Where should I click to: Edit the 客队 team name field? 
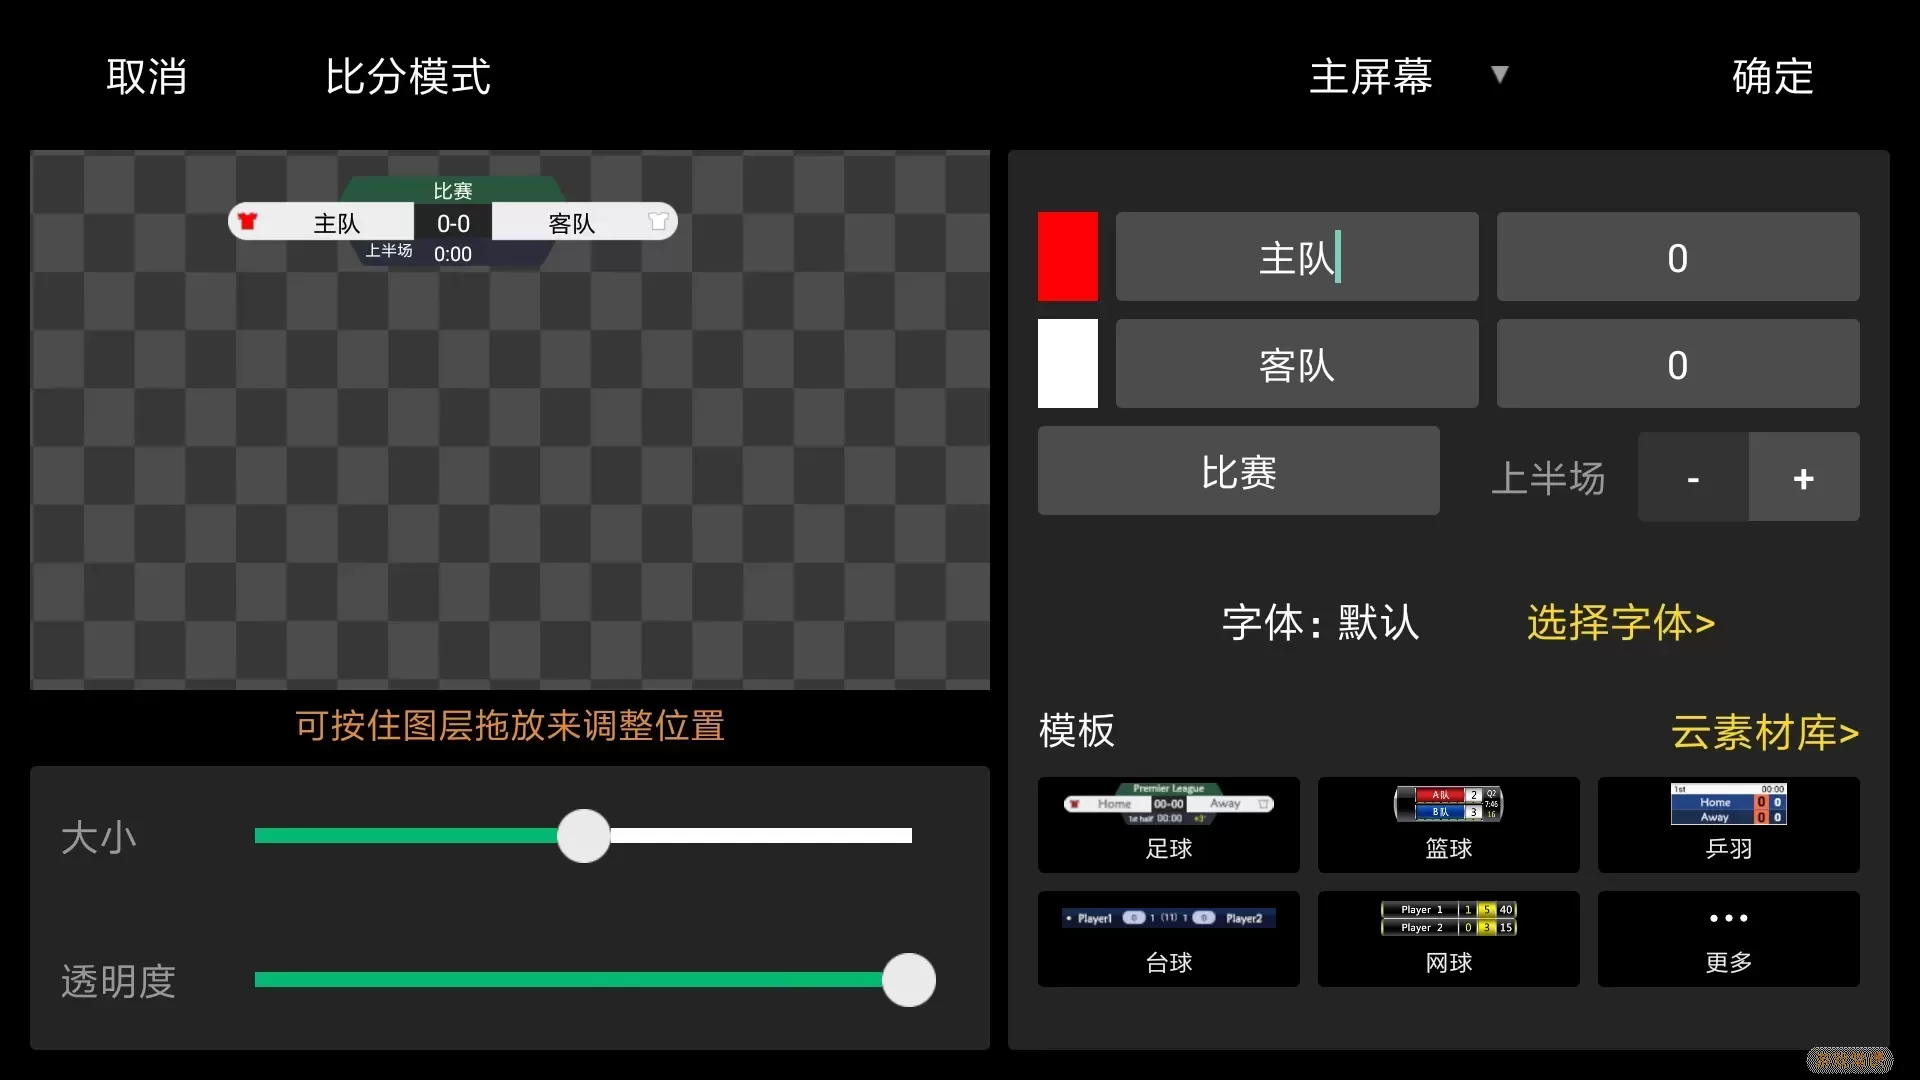point(1297,363)
